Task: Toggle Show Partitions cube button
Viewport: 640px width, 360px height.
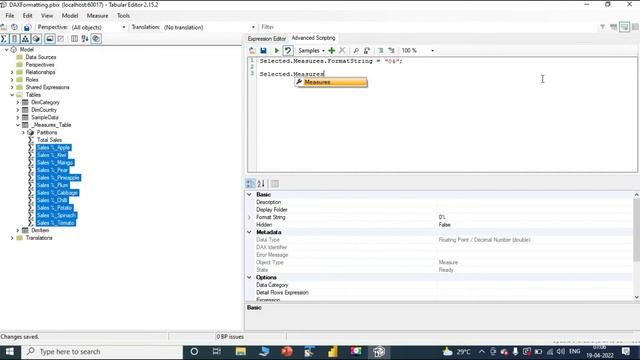Action: [x=36, y=39]
